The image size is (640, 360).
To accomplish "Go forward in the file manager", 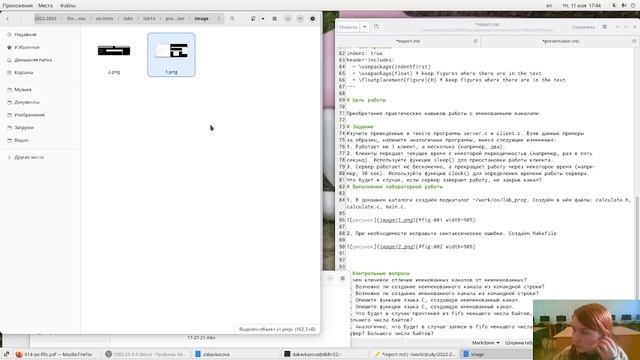I will pyautogui.click(x=21, y=19).
